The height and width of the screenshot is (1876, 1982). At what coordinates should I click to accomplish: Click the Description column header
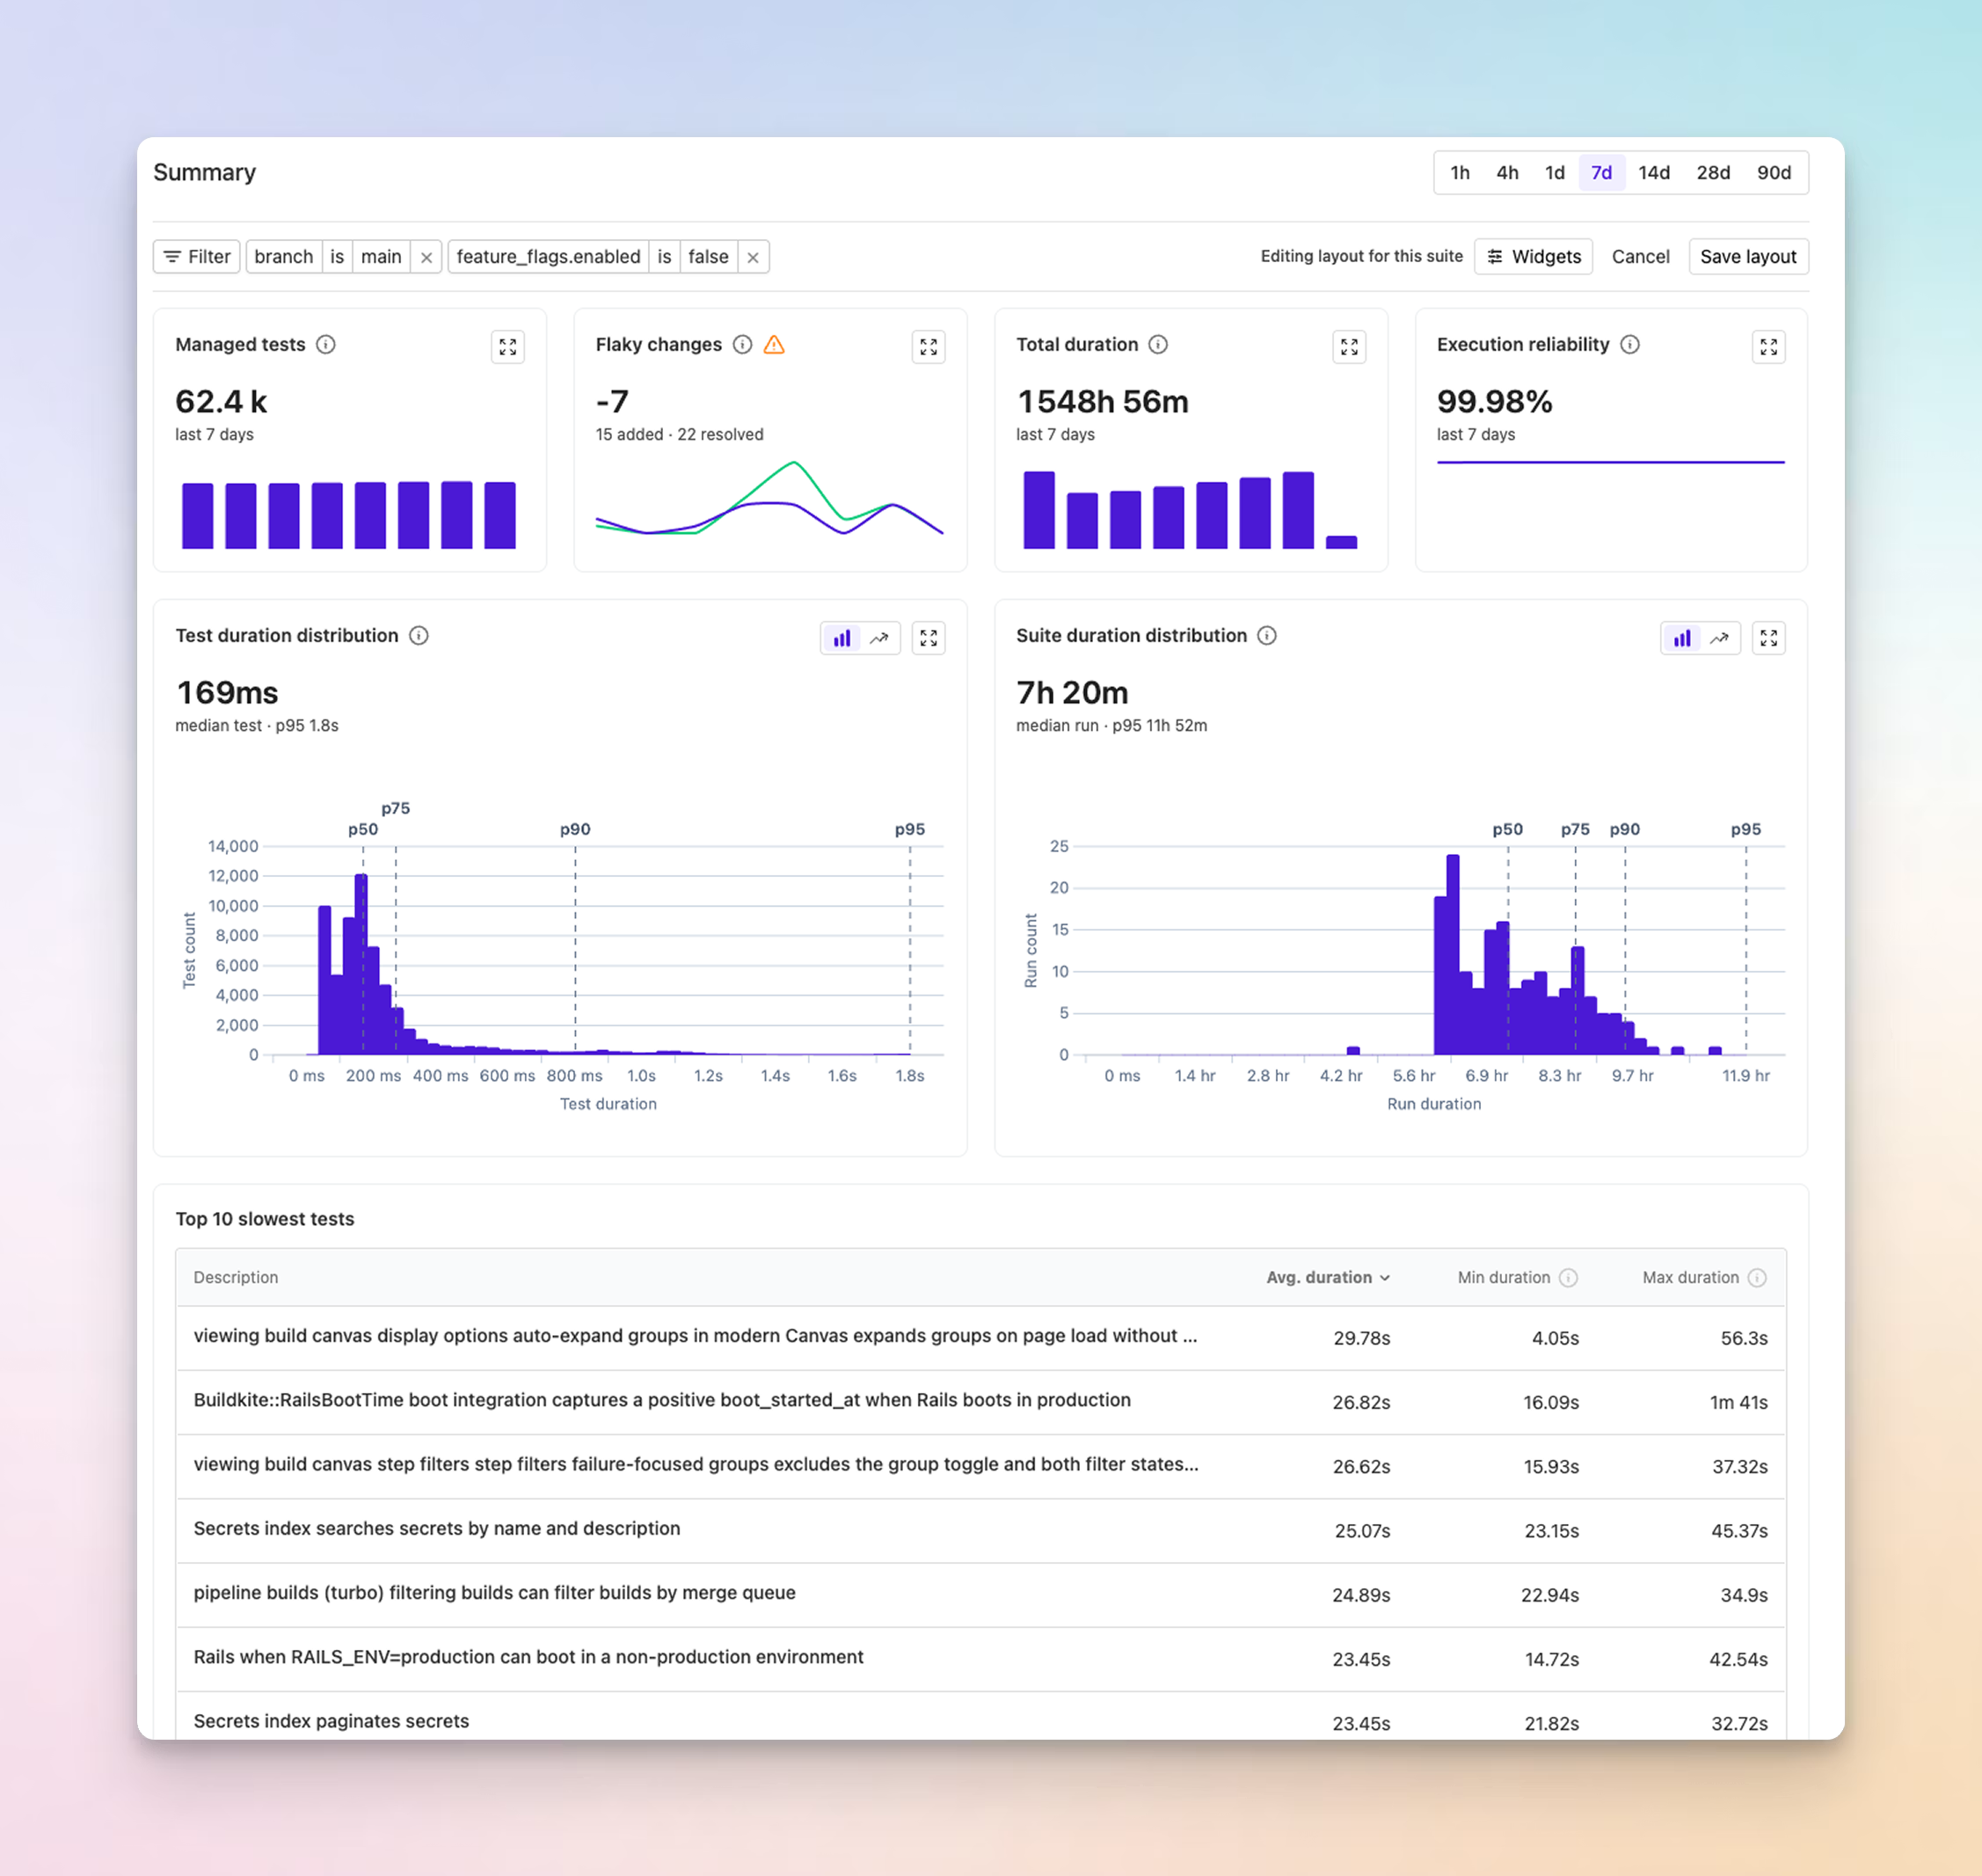click(236, 1277)
